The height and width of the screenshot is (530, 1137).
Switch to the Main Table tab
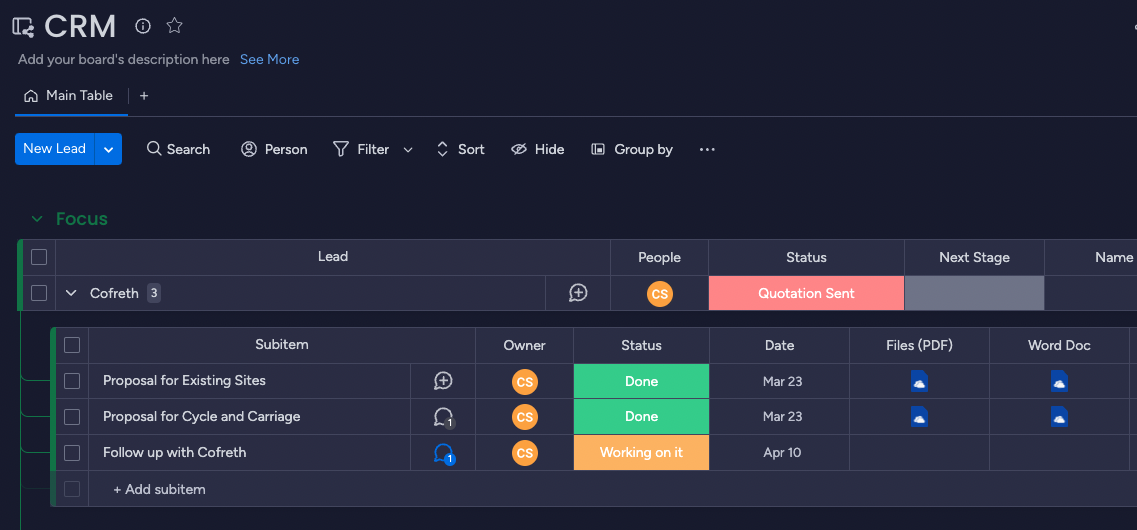[x=69, y=96]
